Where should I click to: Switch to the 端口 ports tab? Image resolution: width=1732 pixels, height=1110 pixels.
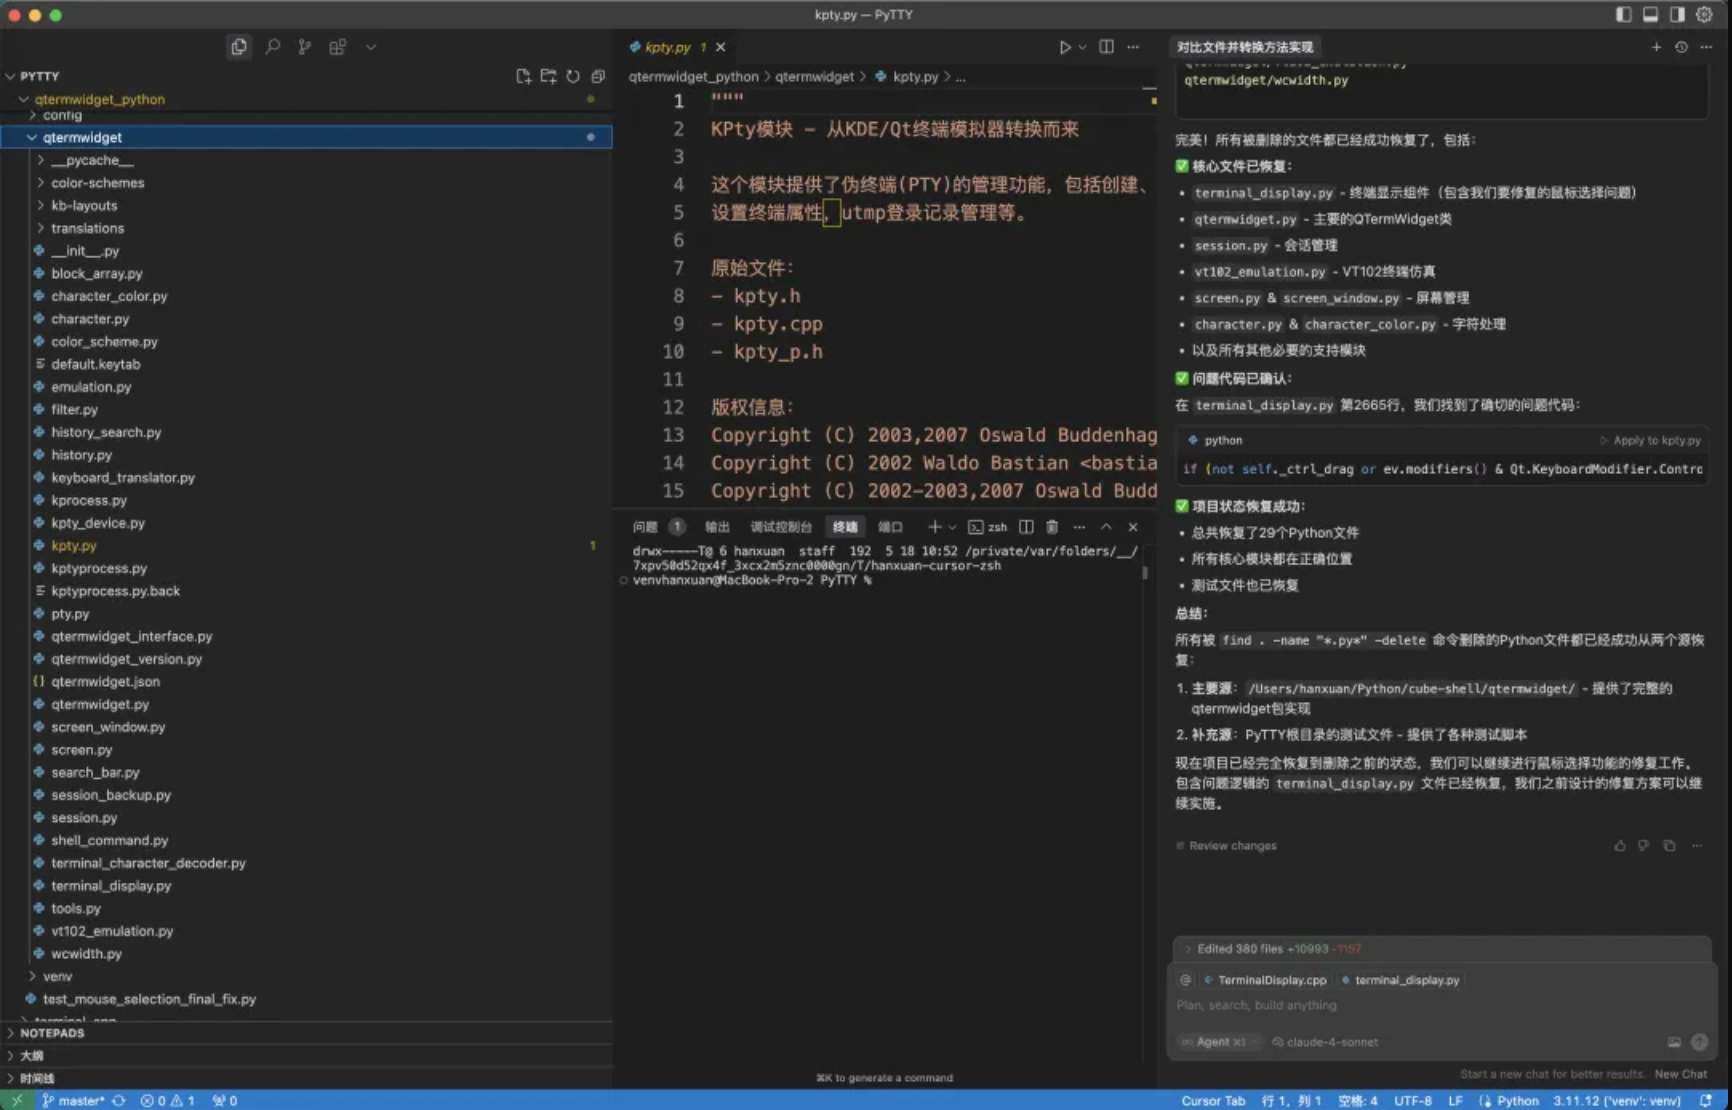[x=890, y=527]
